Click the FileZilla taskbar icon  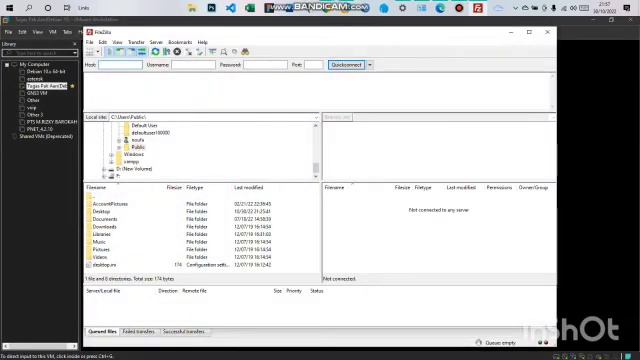click(x=478, y=8)
